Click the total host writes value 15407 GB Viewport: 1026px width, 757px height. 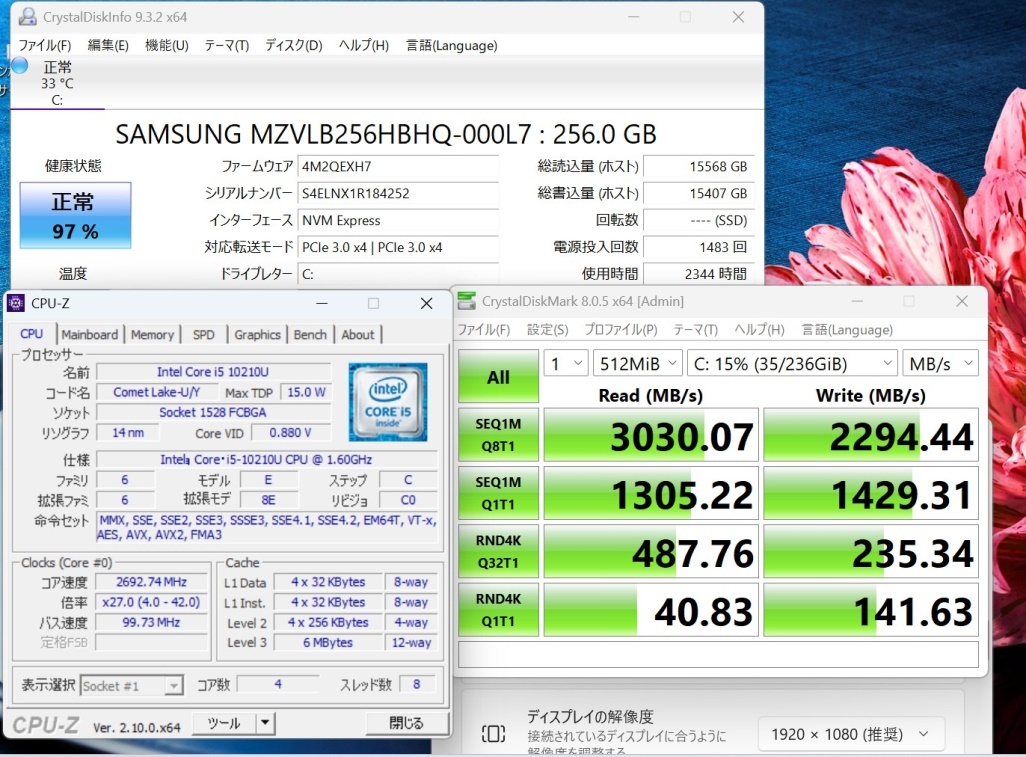697,193
